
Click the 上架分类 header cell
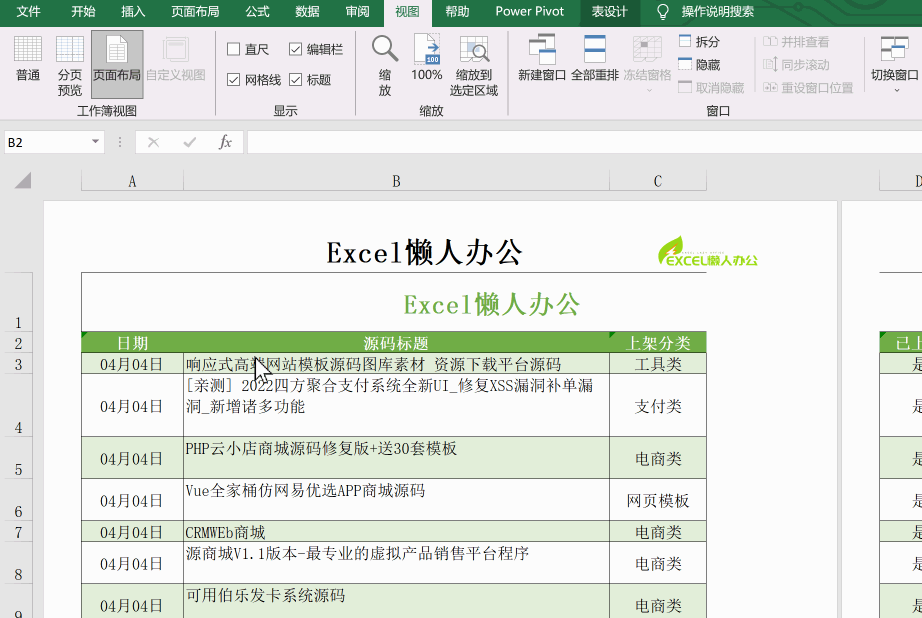point(658,343)
